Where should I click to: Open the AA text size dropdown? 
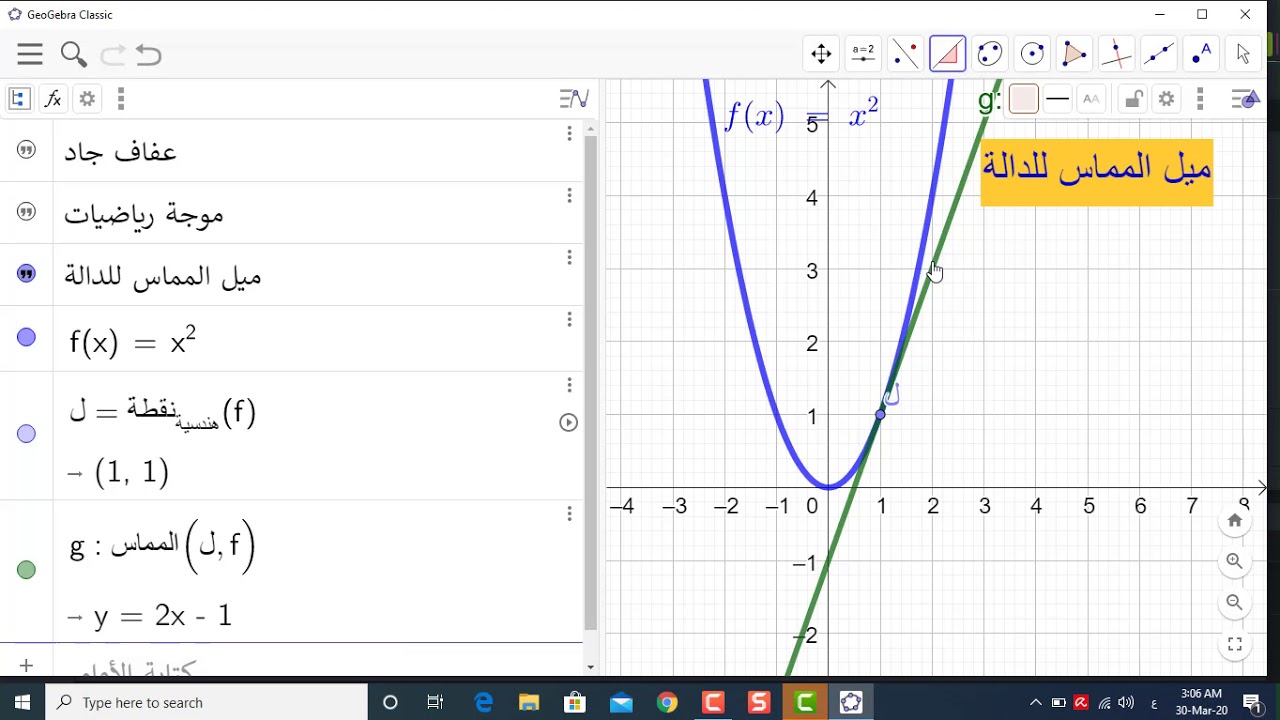(1091, 98)
